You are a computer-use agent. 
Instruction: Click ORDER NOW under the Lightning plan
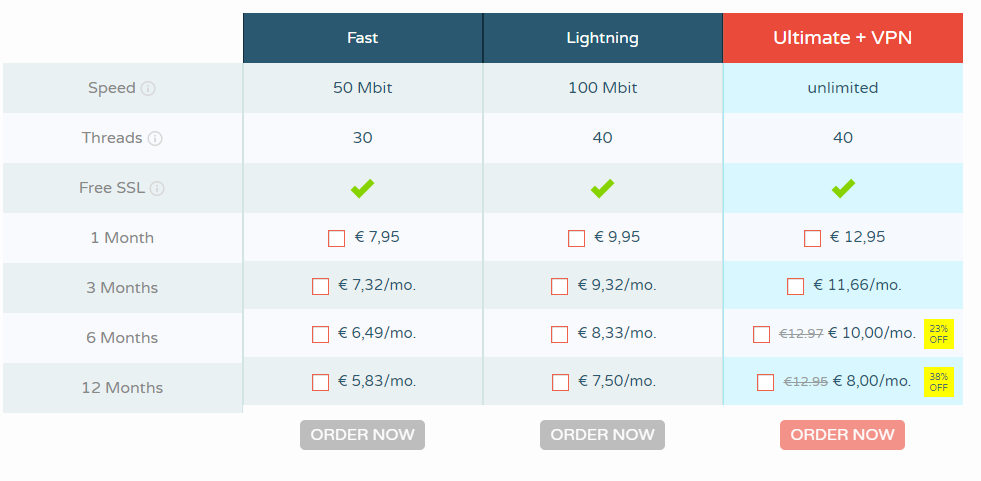[602, 435]
